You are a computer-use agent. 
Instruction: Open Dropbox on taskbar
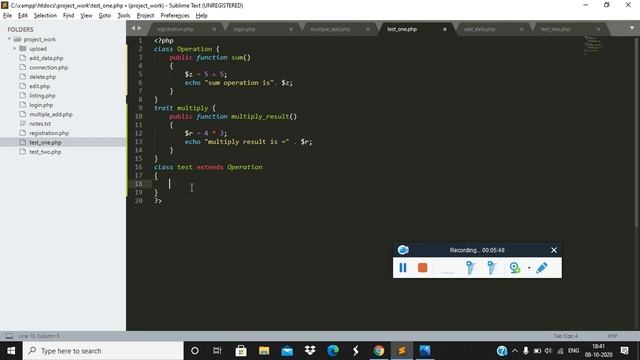pyautogui.click(x=310, y=351)
